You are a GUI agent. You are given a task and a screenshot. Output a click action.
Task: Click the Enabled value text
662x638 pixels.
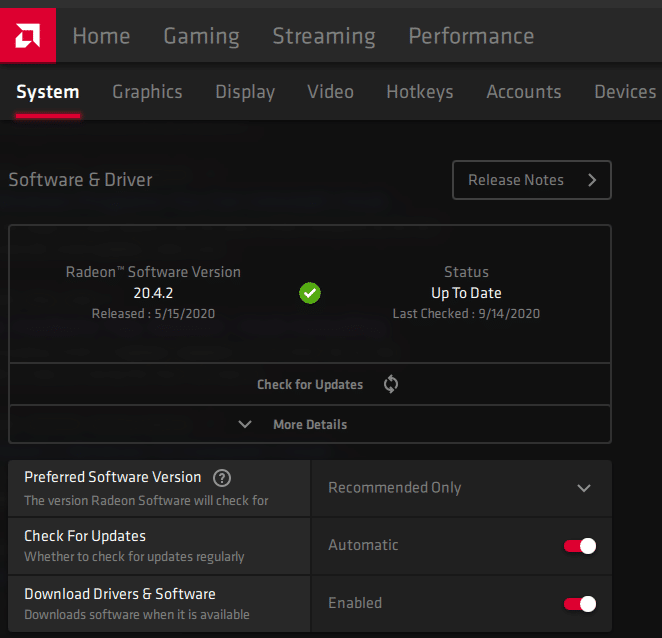(355, 603)
